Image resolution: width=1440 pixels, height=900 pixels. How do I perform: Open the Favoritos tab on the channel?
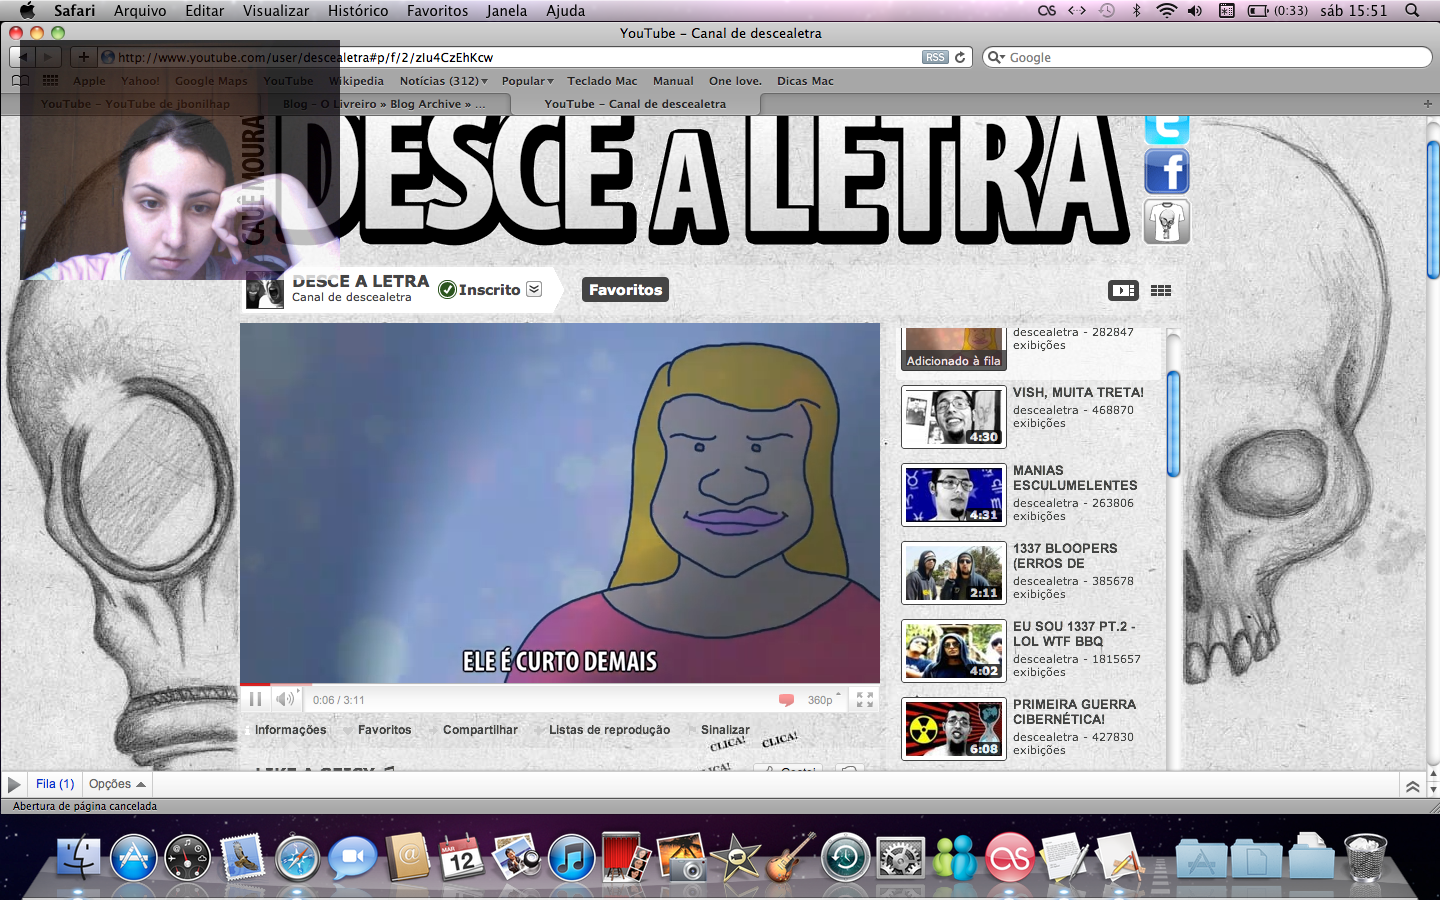tap(625, 290)
